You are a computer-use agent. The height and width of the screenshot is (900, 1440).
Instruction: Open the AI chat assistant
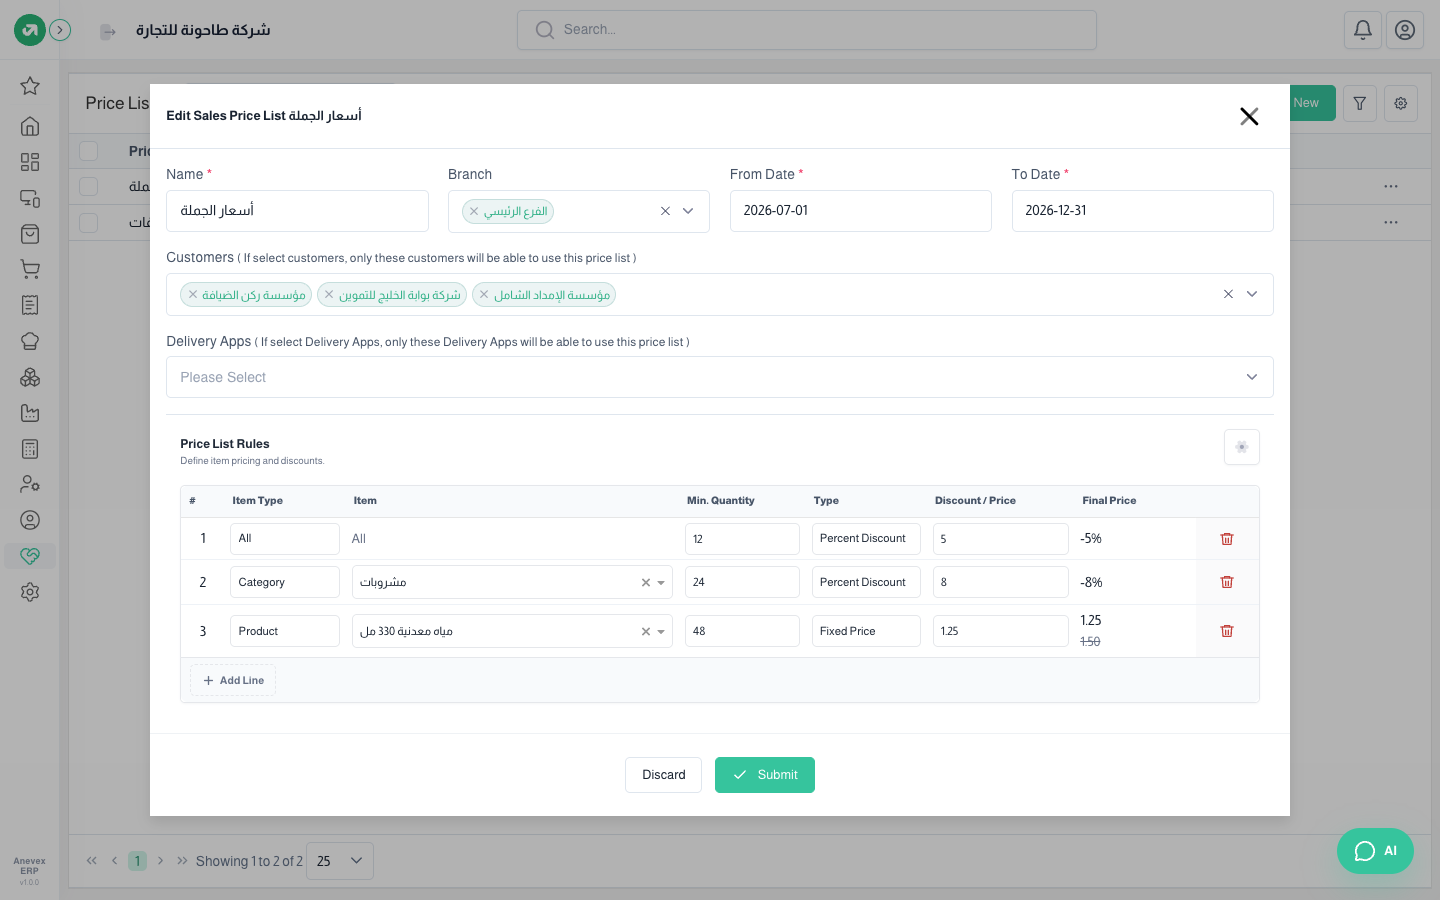(x=1375, y=851)
